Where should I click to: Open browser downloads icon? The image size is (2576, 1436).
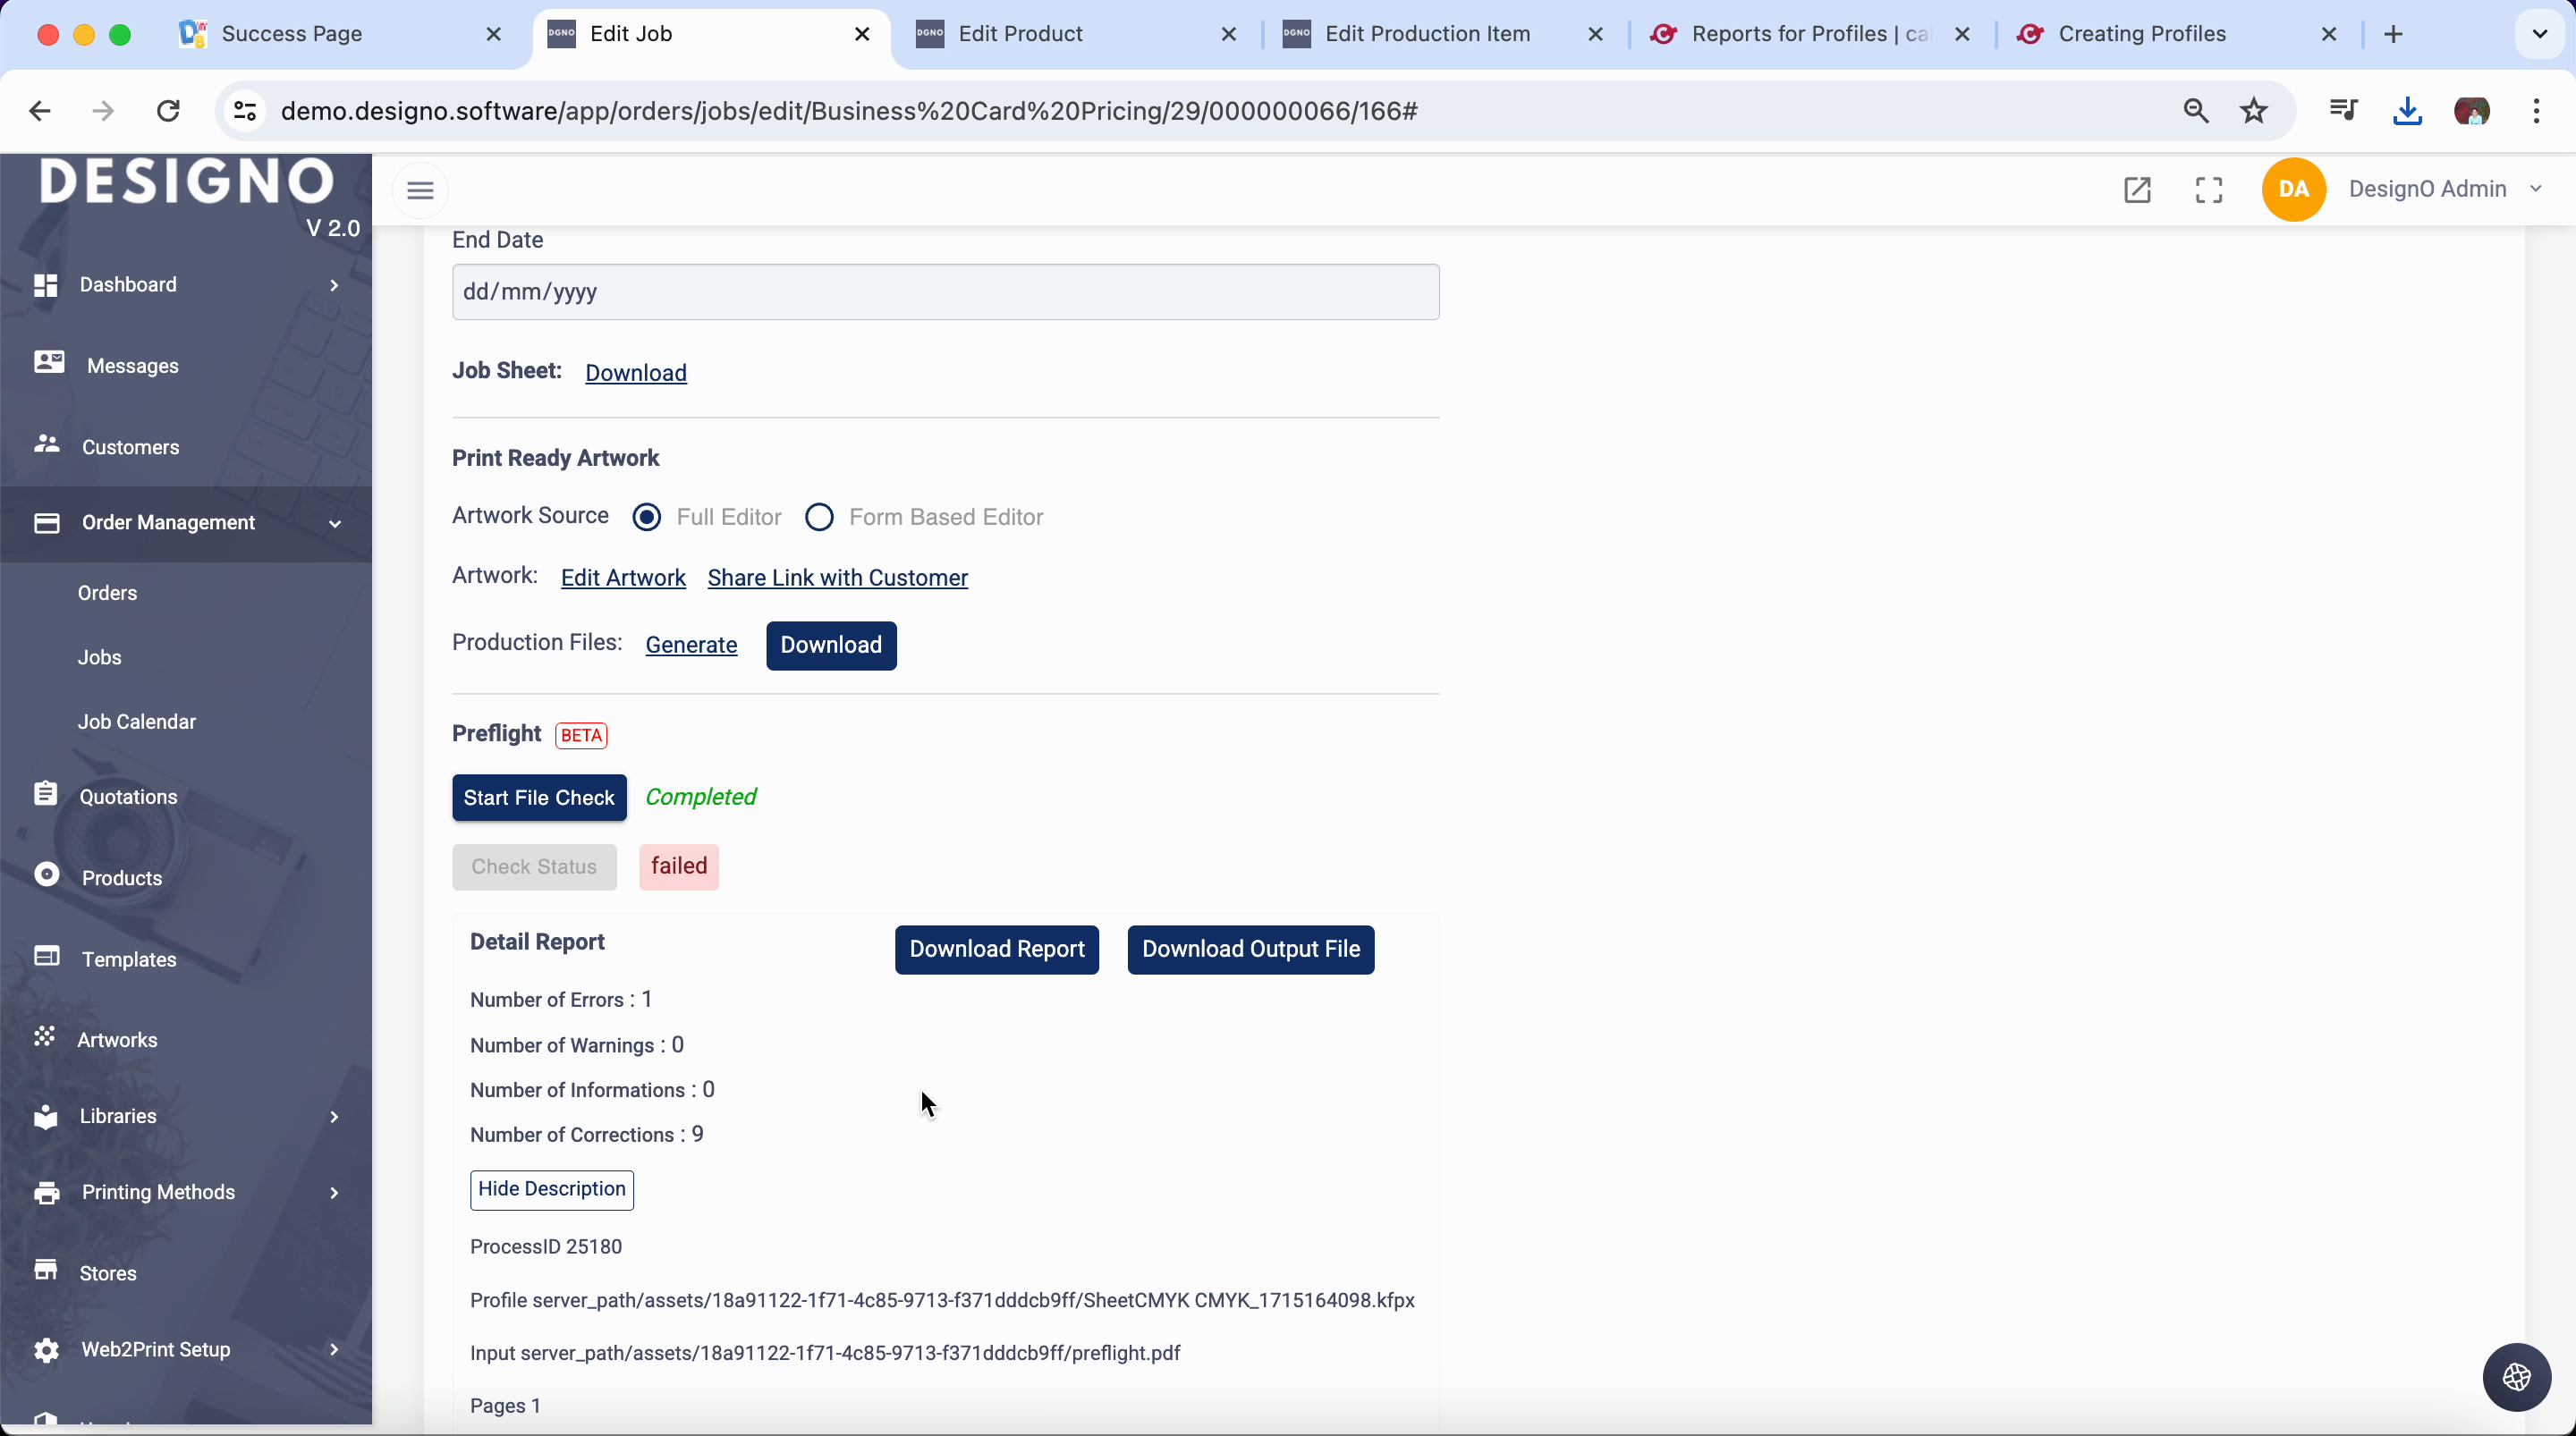point(2407,111)
